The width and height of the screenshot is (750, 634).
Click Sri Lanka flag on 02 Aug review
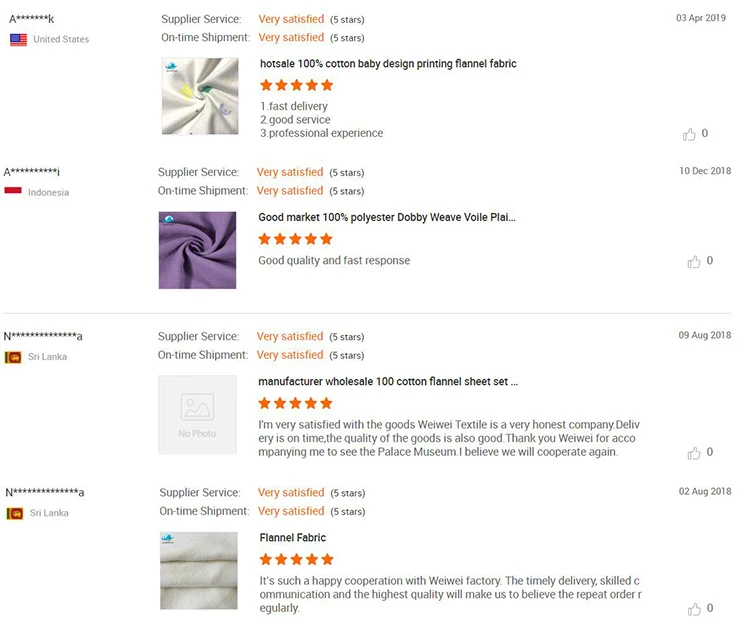(15, 513)
